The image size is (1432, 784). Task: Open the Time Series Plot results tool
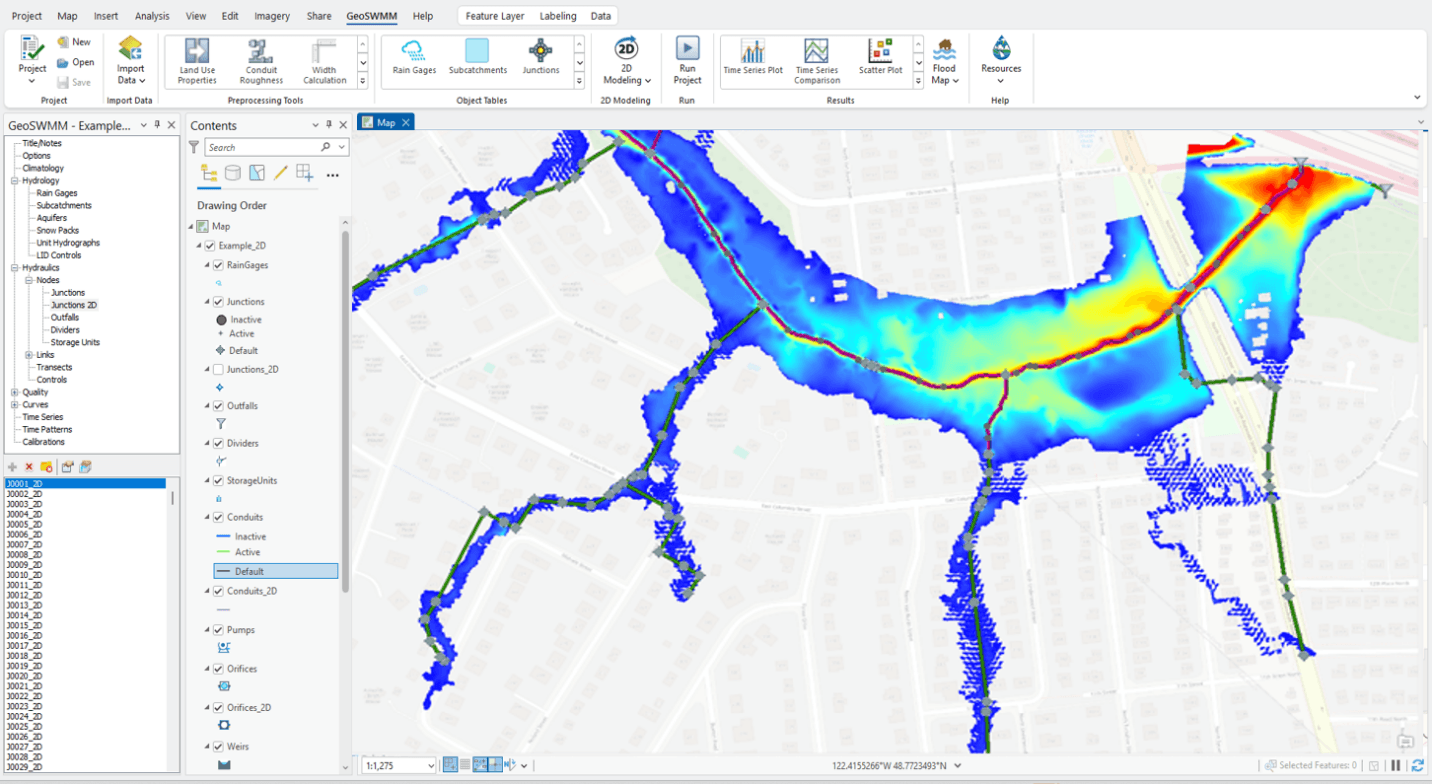coord(753,60)
